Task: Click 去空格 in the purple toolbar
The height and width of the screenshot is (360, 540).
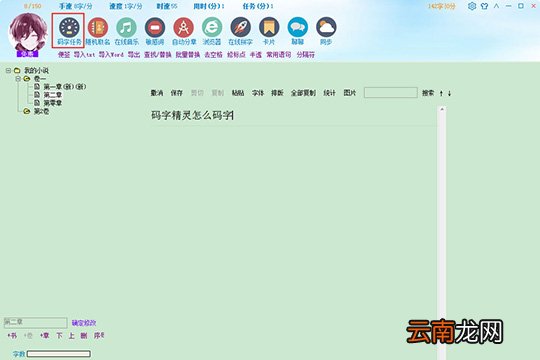Action: 214,55
